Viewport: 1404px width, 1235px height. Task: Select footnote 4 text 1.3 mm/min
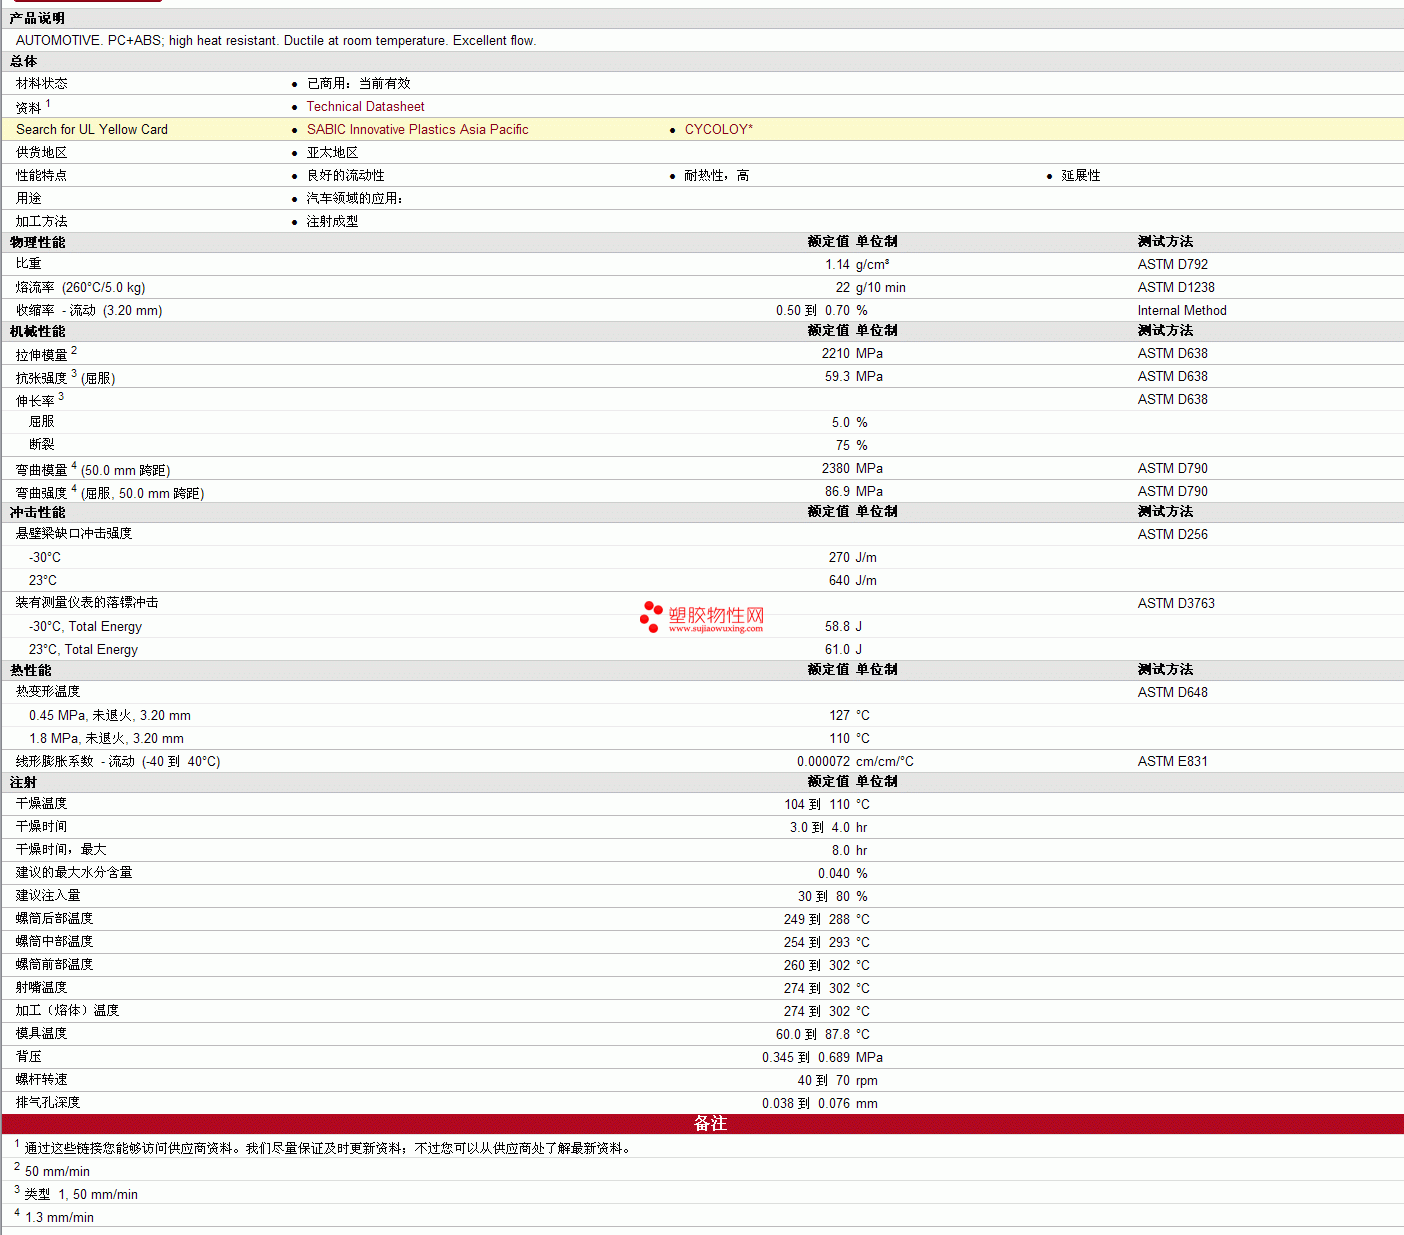pos(59,1217)
